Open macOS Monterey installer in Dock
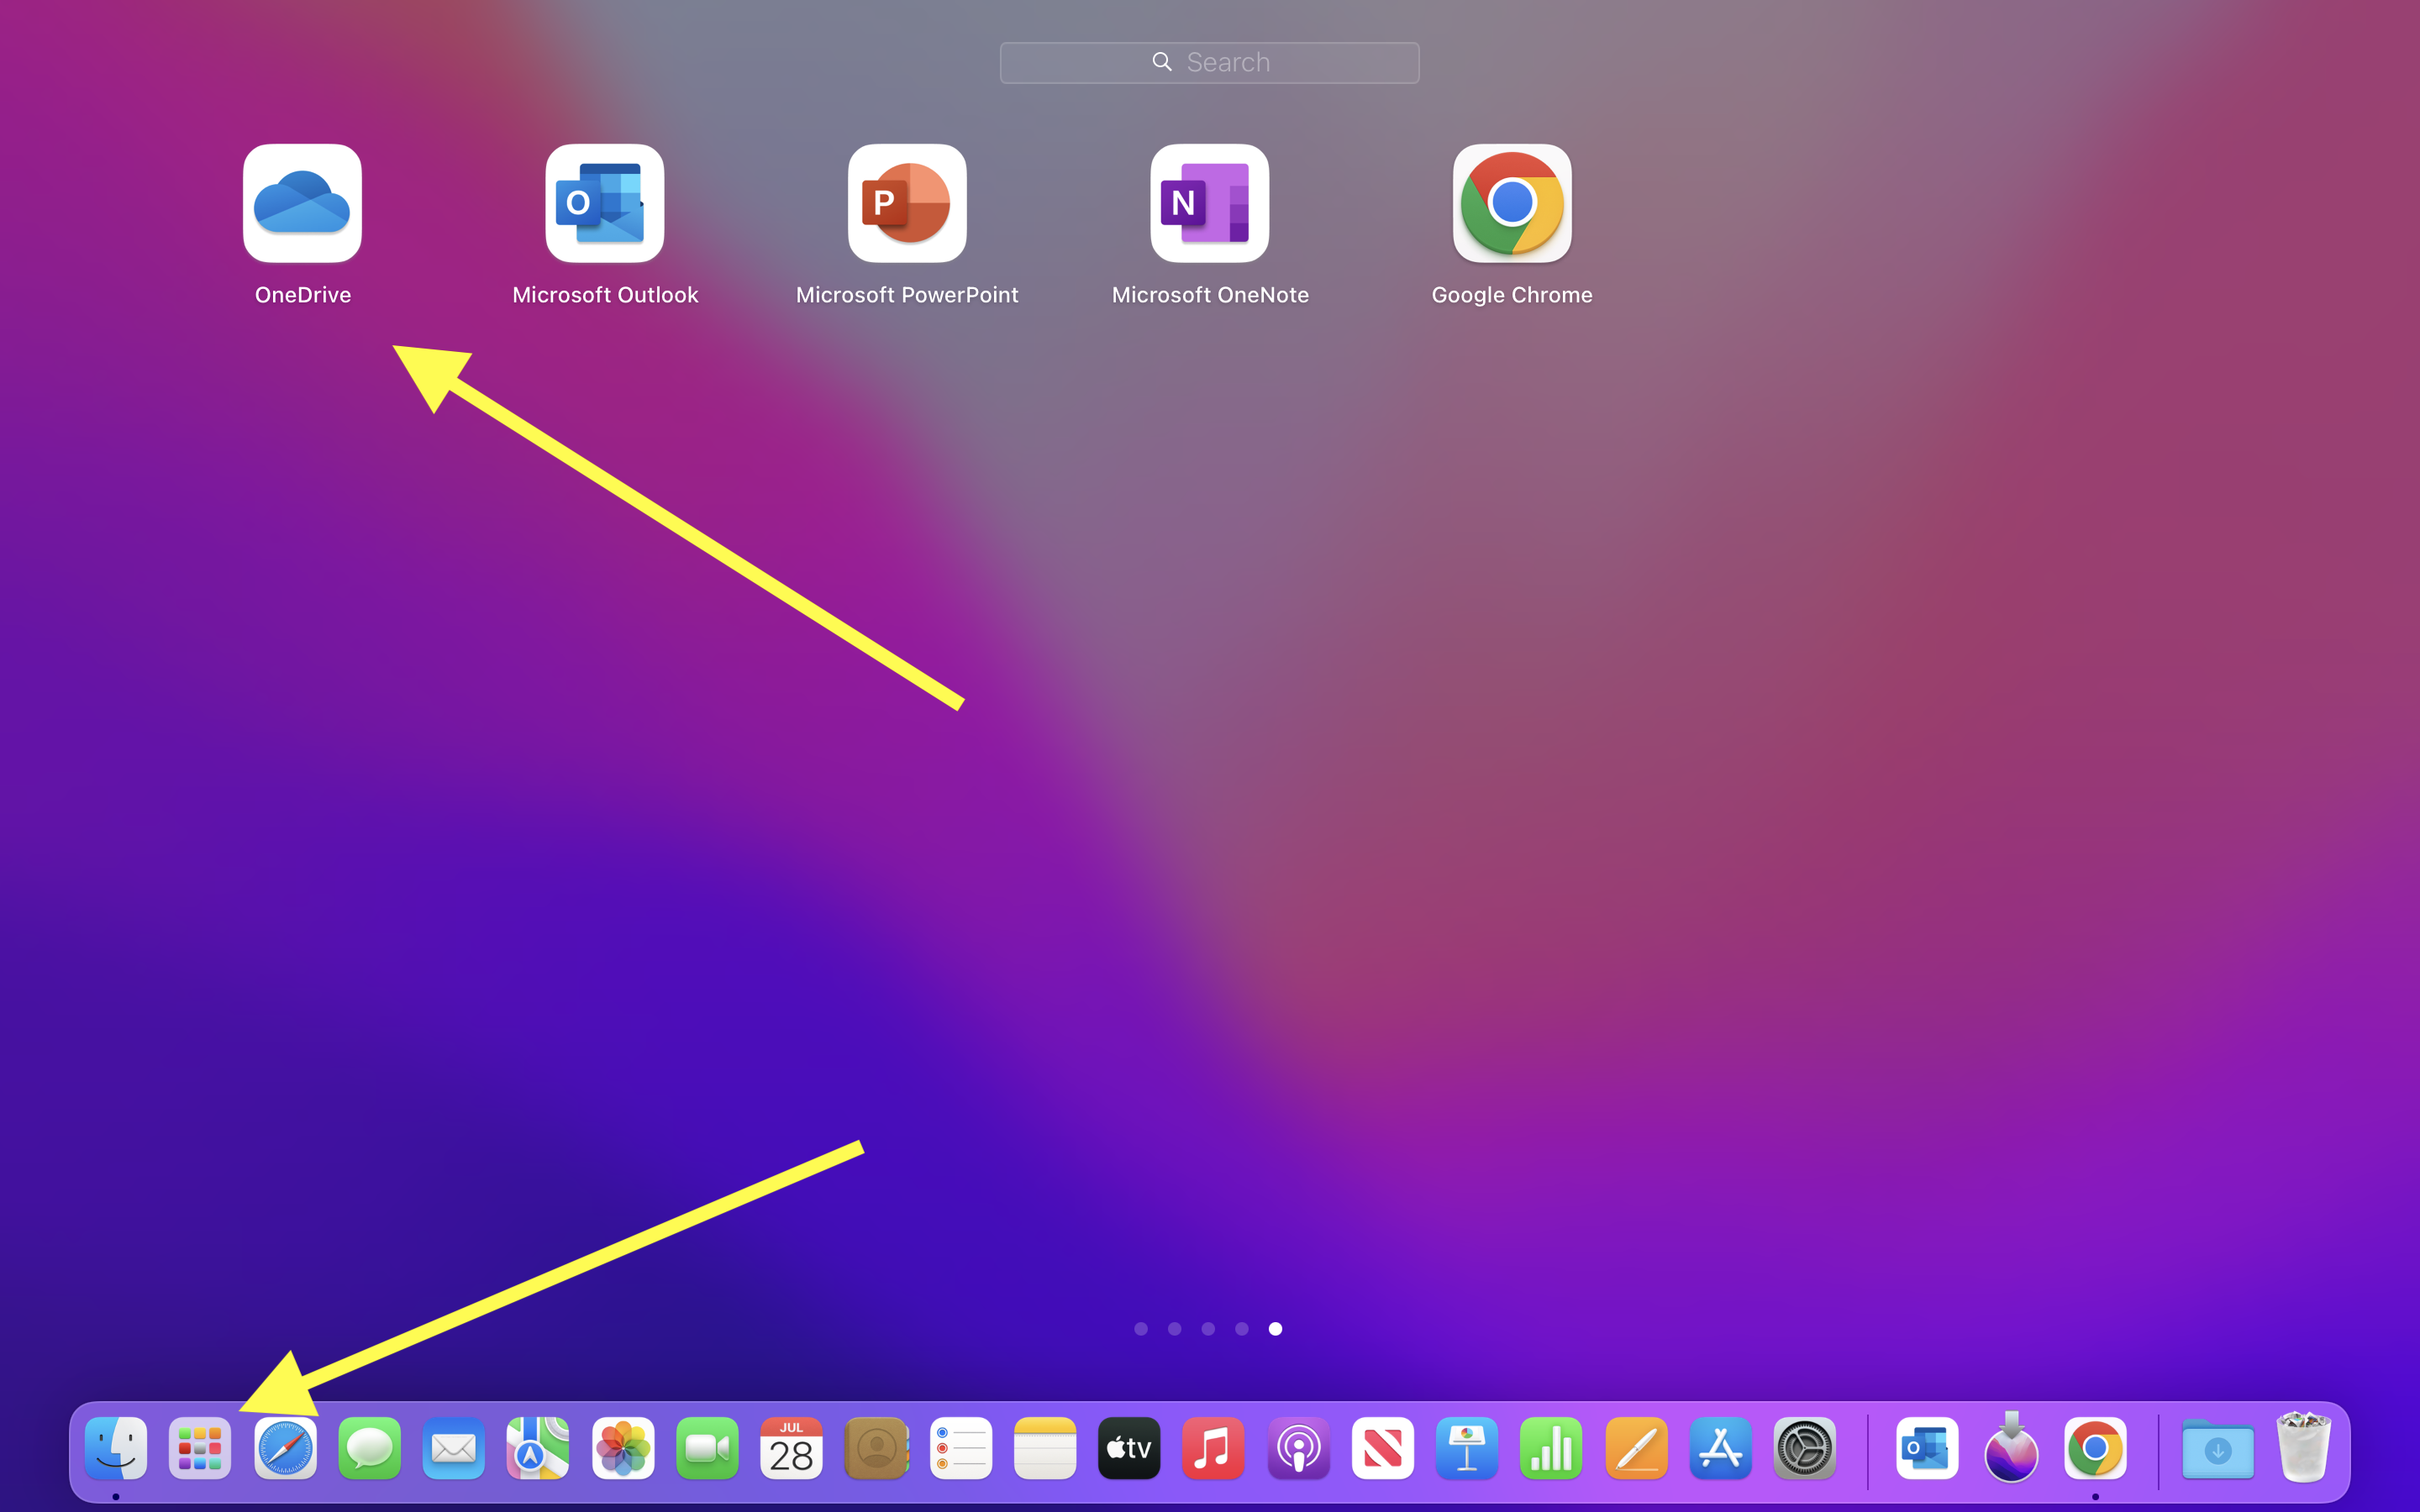2420x1512 pixels. [2011, 1448]
